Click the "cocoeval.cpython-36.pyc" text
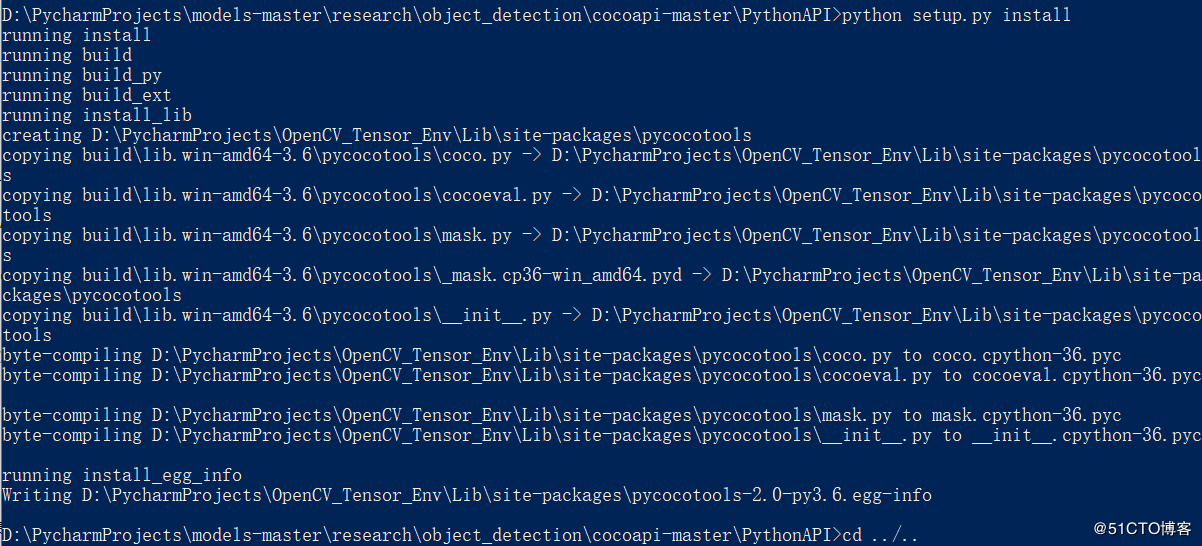The width and height of the screenshot is (1202, 546). [x=1087, y=375]
